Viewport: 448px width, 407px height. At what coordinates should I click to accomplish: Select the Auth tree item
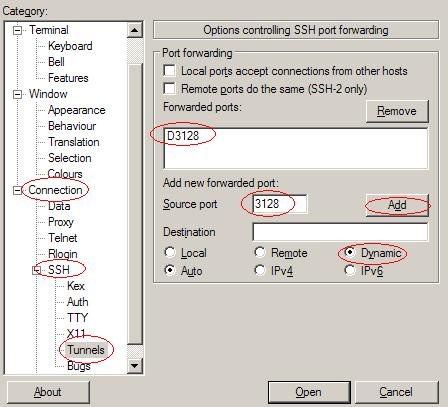coord(78,302)
